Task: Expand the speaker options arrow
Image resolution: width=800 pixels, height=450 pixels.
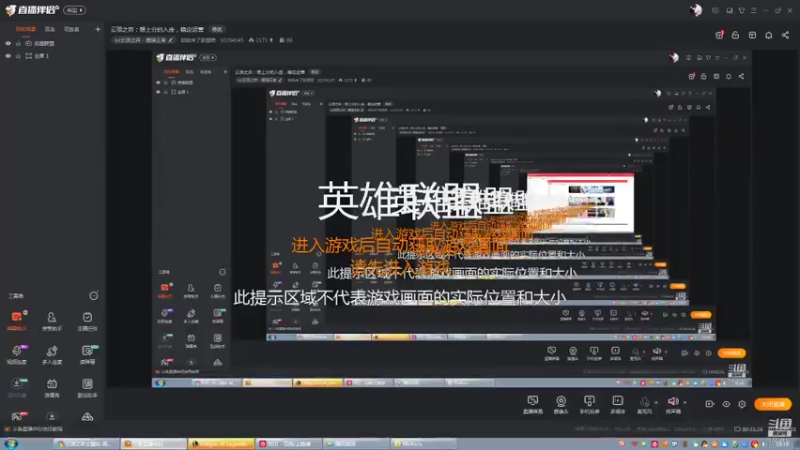Action: point(685,403)
